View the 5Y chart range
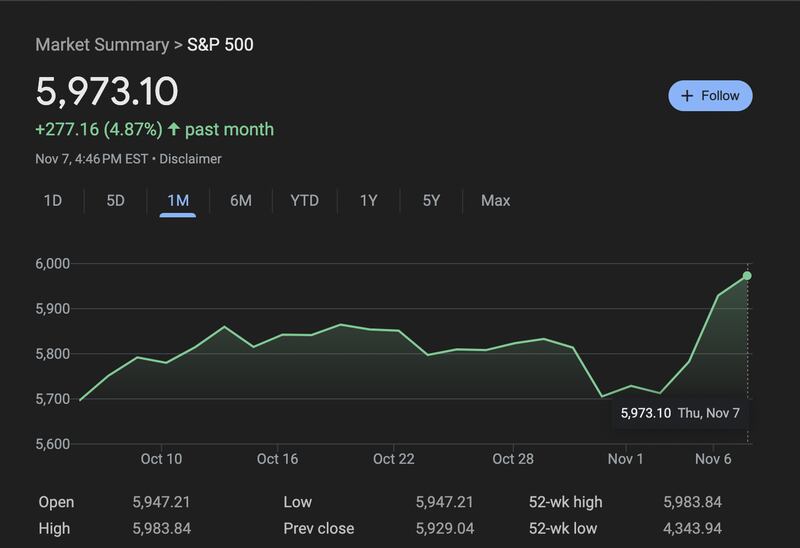This screenshot has width=800, height=548. [431, 200]
